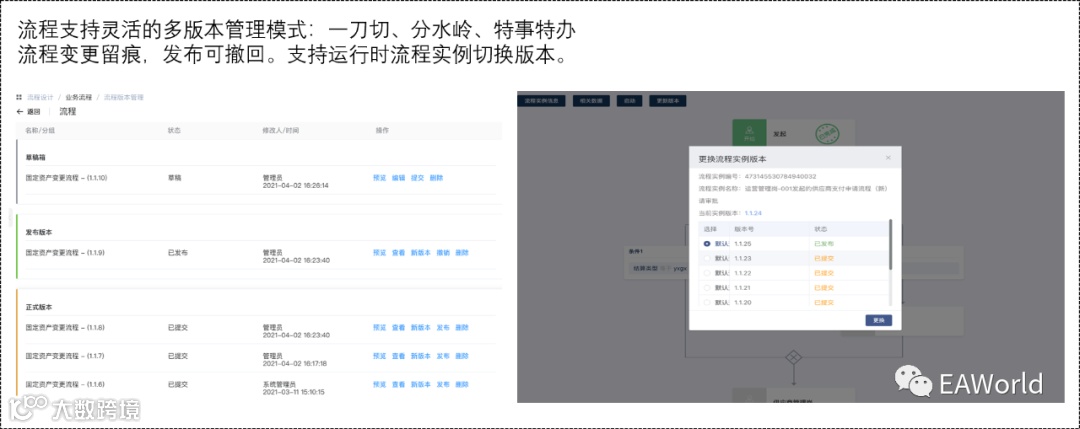Click the 更换 confirm button in the dialog

[x=878, y=320]
